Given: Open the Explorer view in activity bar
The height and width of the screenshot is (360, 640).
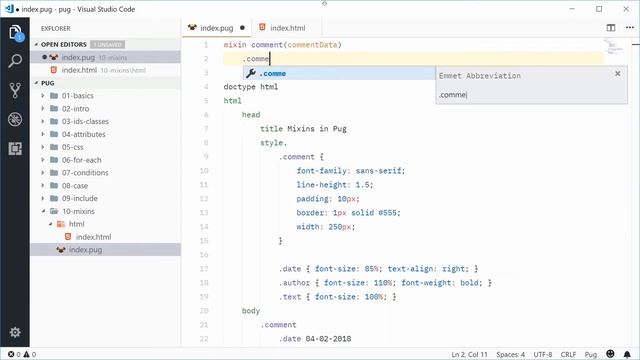Looking at the screenshot, I should 15,32.
